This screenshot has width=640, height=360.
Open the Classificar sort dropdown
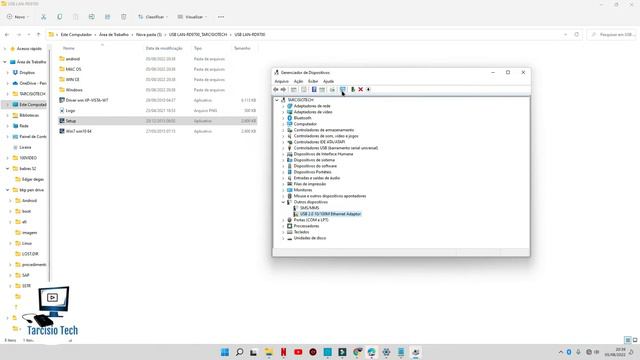[153, 17]
